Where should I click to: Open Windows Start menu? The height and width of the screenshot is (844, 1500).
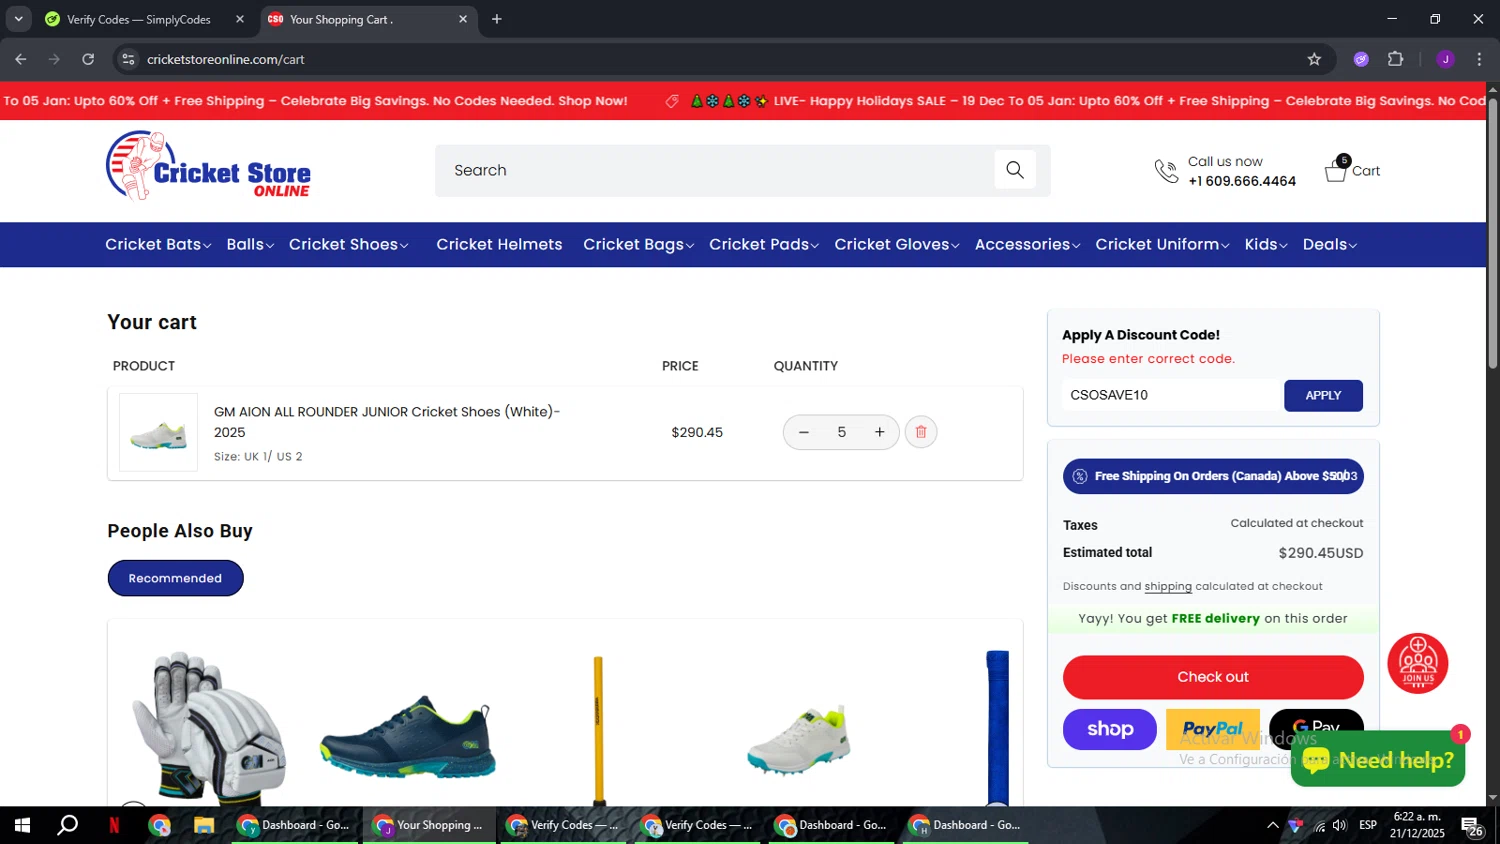pos(22,825)
